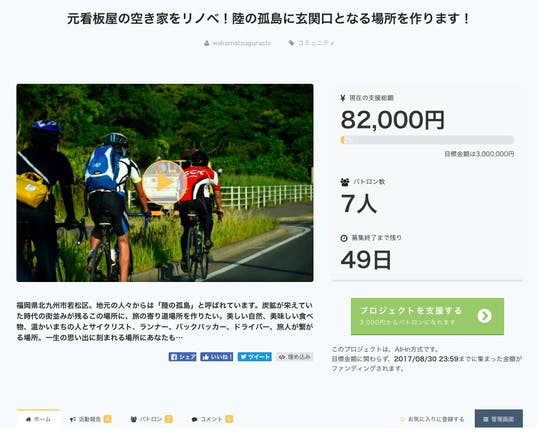
Task: Click the patrons group icon
Action: [x=345, y=182]
